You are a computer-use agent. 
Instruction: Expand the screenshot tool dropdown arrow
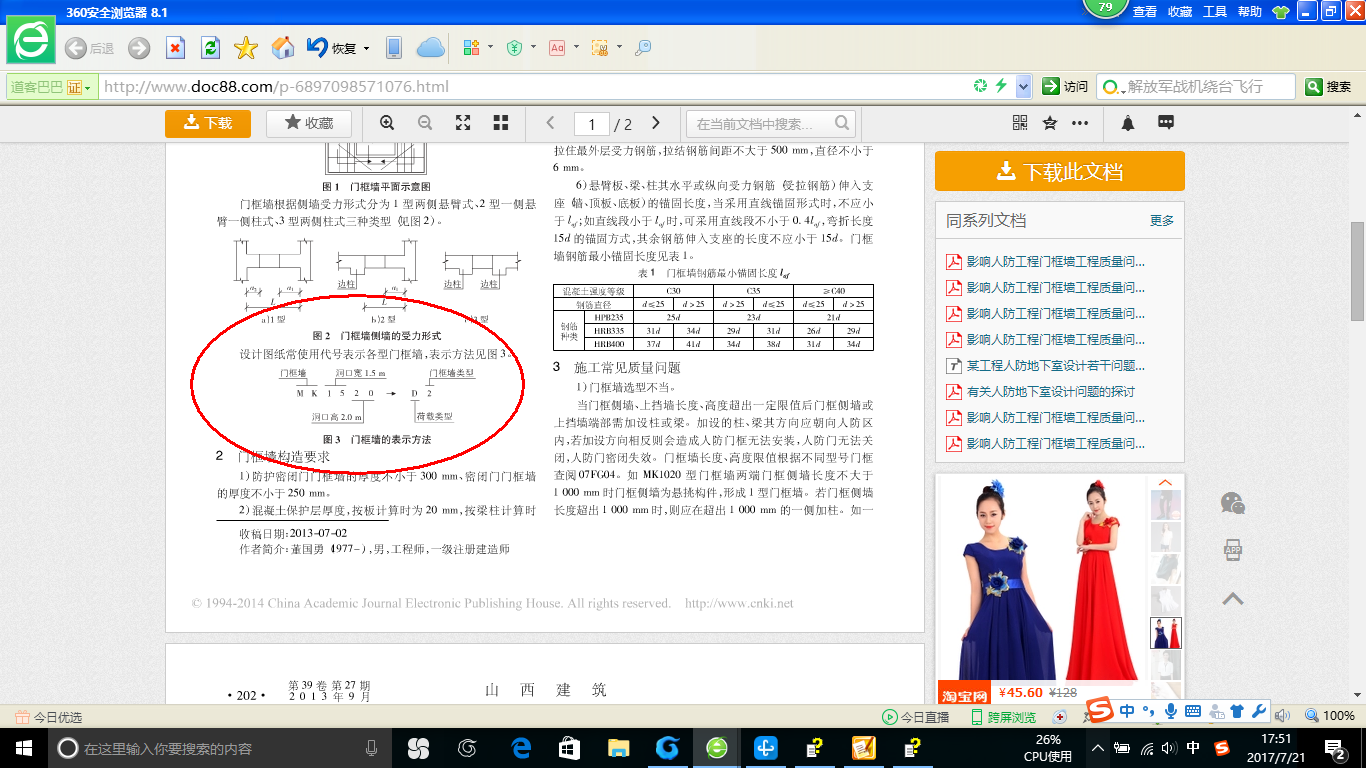tap(619, 48)
